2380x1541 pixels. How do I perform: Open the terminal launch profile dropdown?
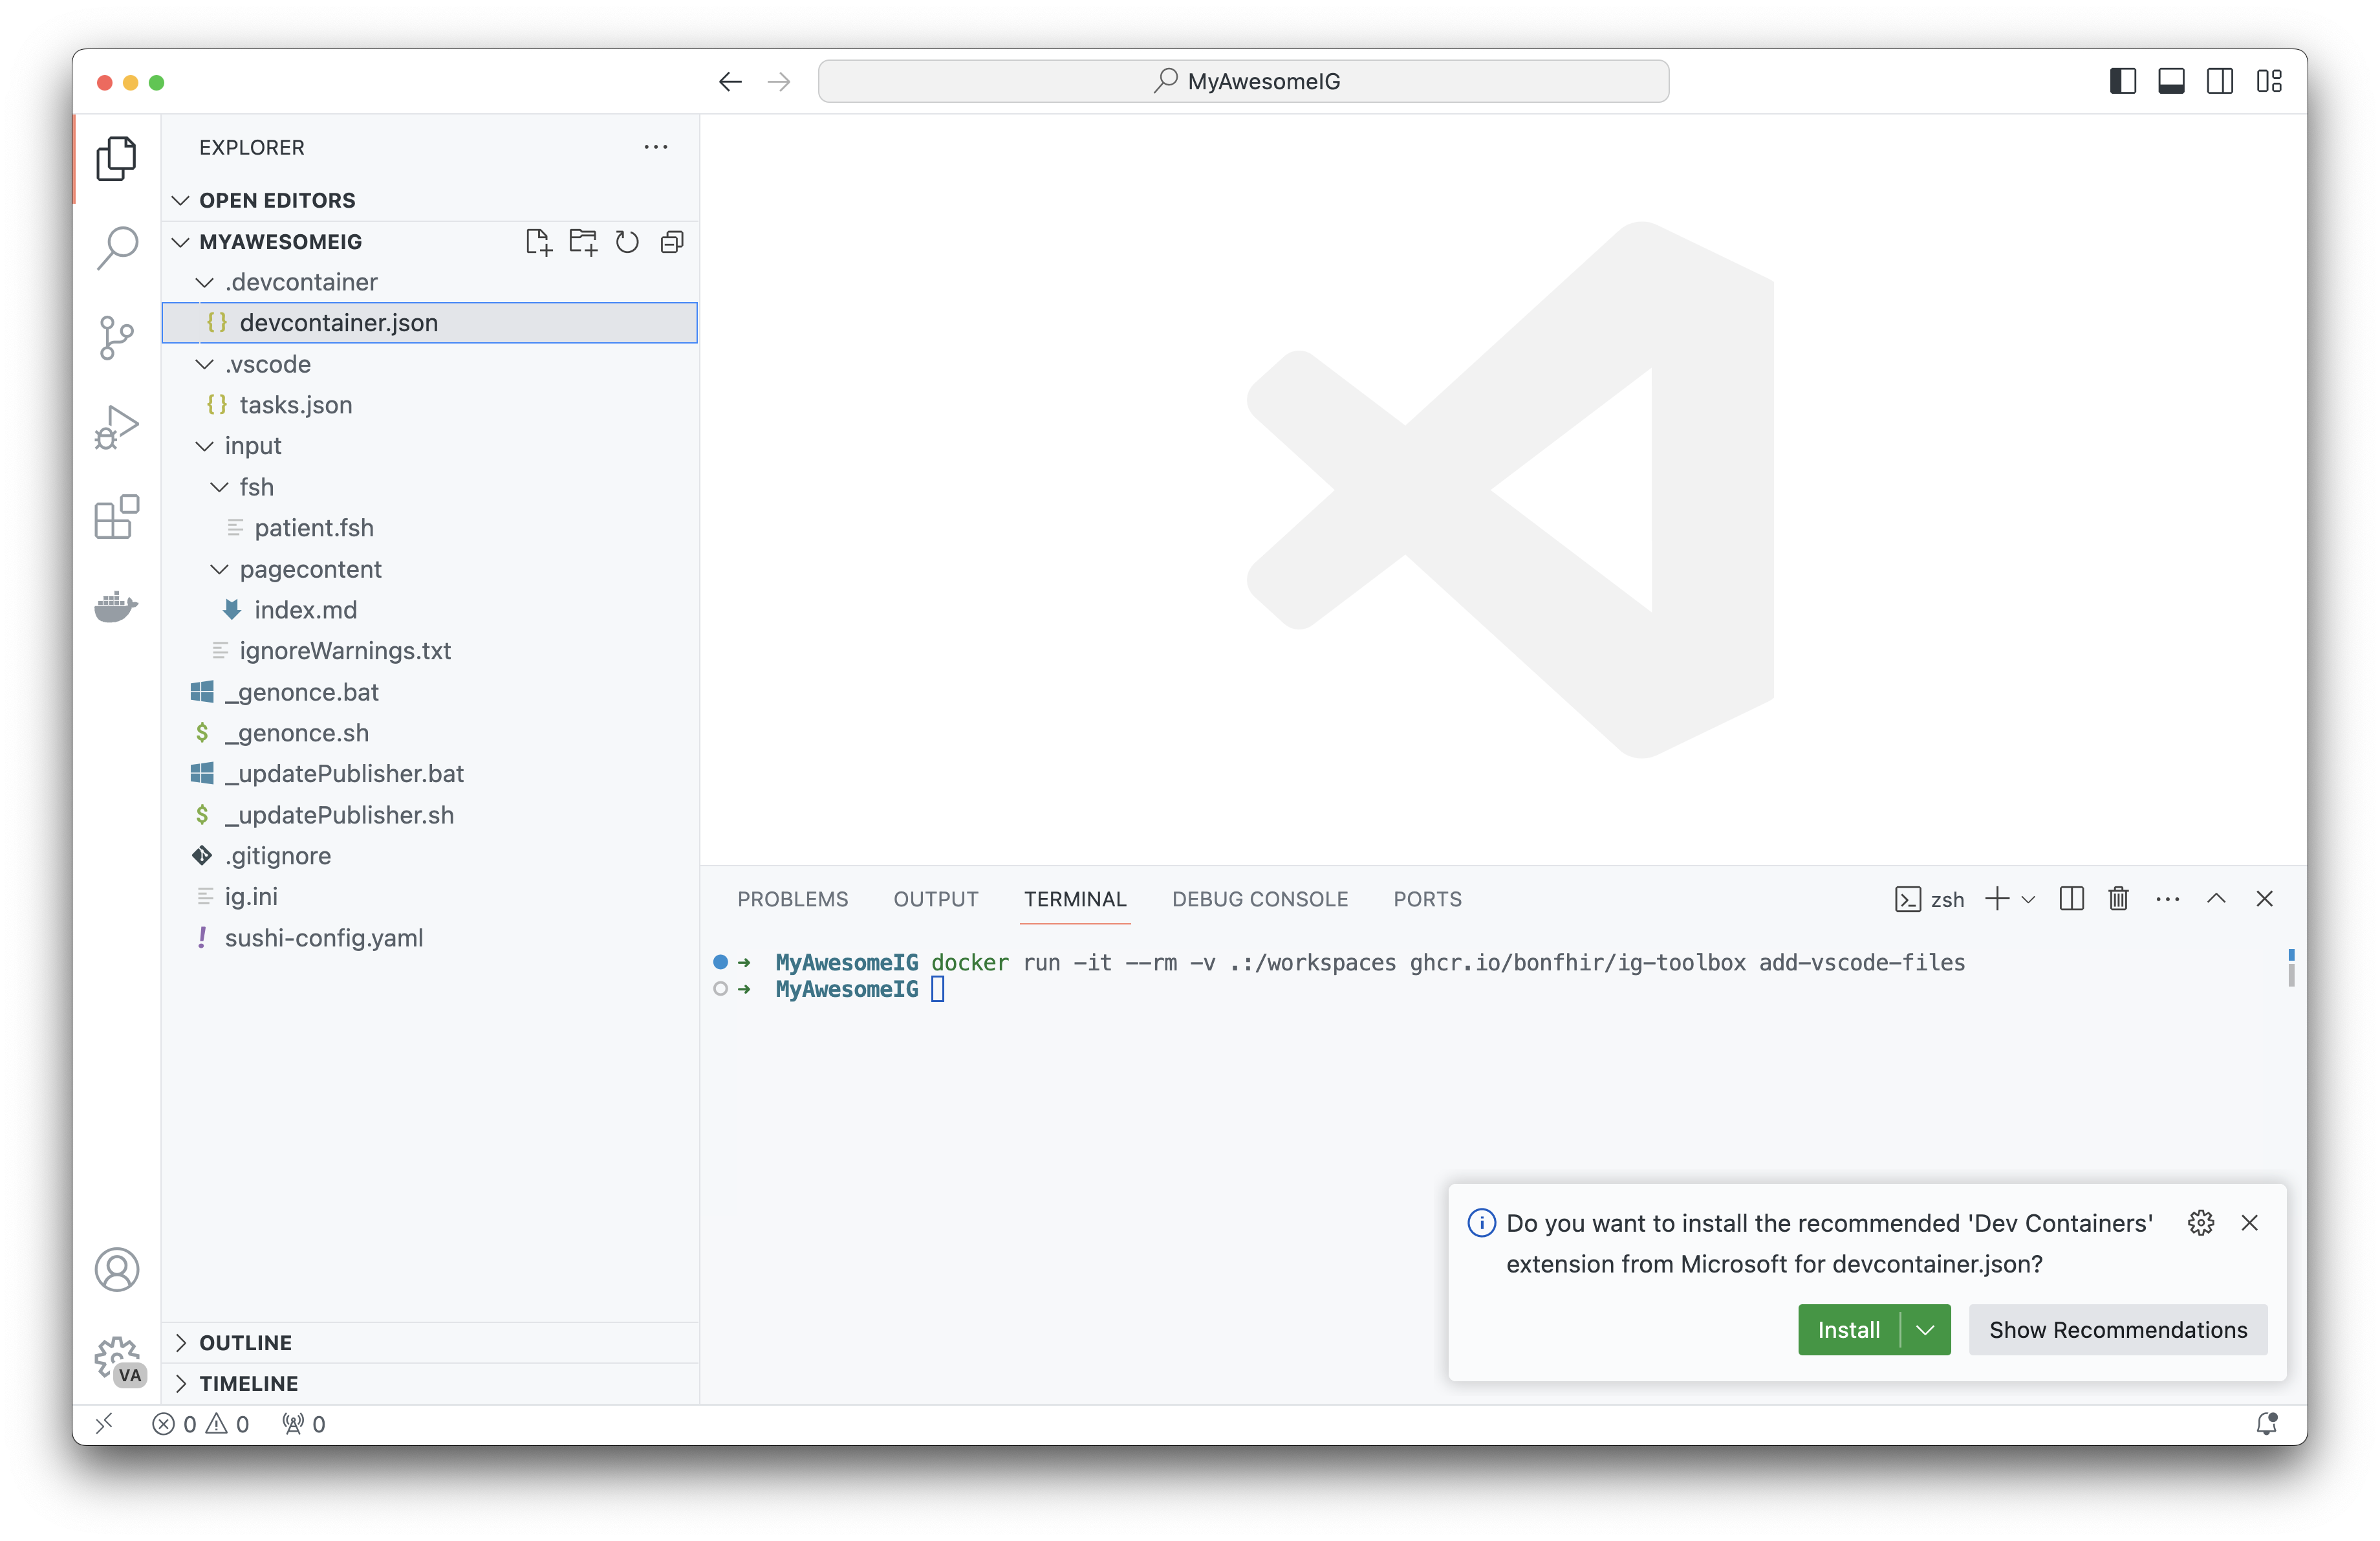click(x=2028, y=899)
